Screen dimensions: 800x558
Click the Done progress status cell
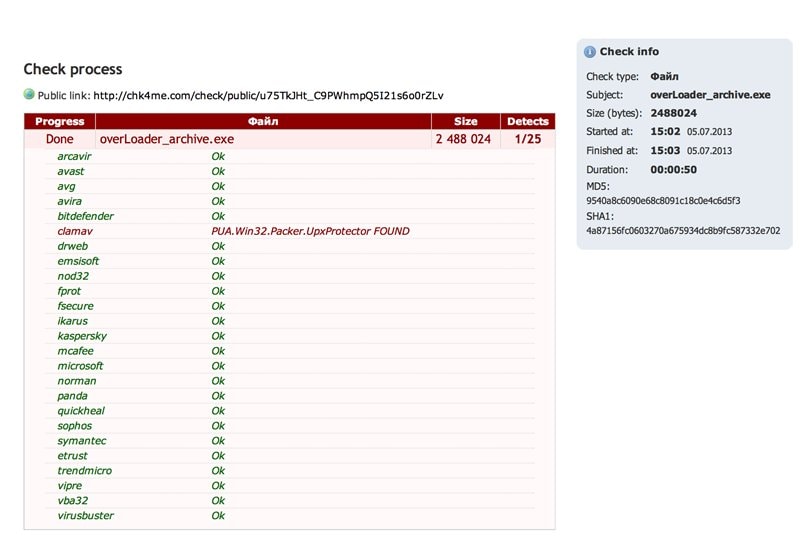pyautogui.click(x=60, y=139)
